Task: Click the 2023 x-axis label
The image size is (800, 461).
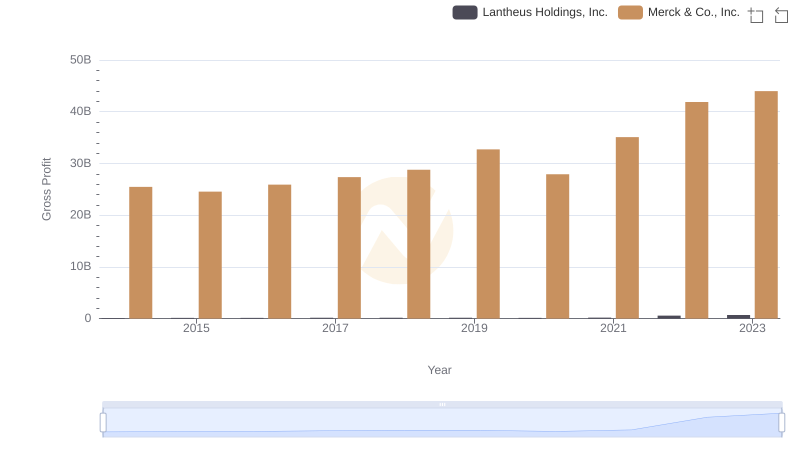Action: pyautogui.click(x=753, y=328)
